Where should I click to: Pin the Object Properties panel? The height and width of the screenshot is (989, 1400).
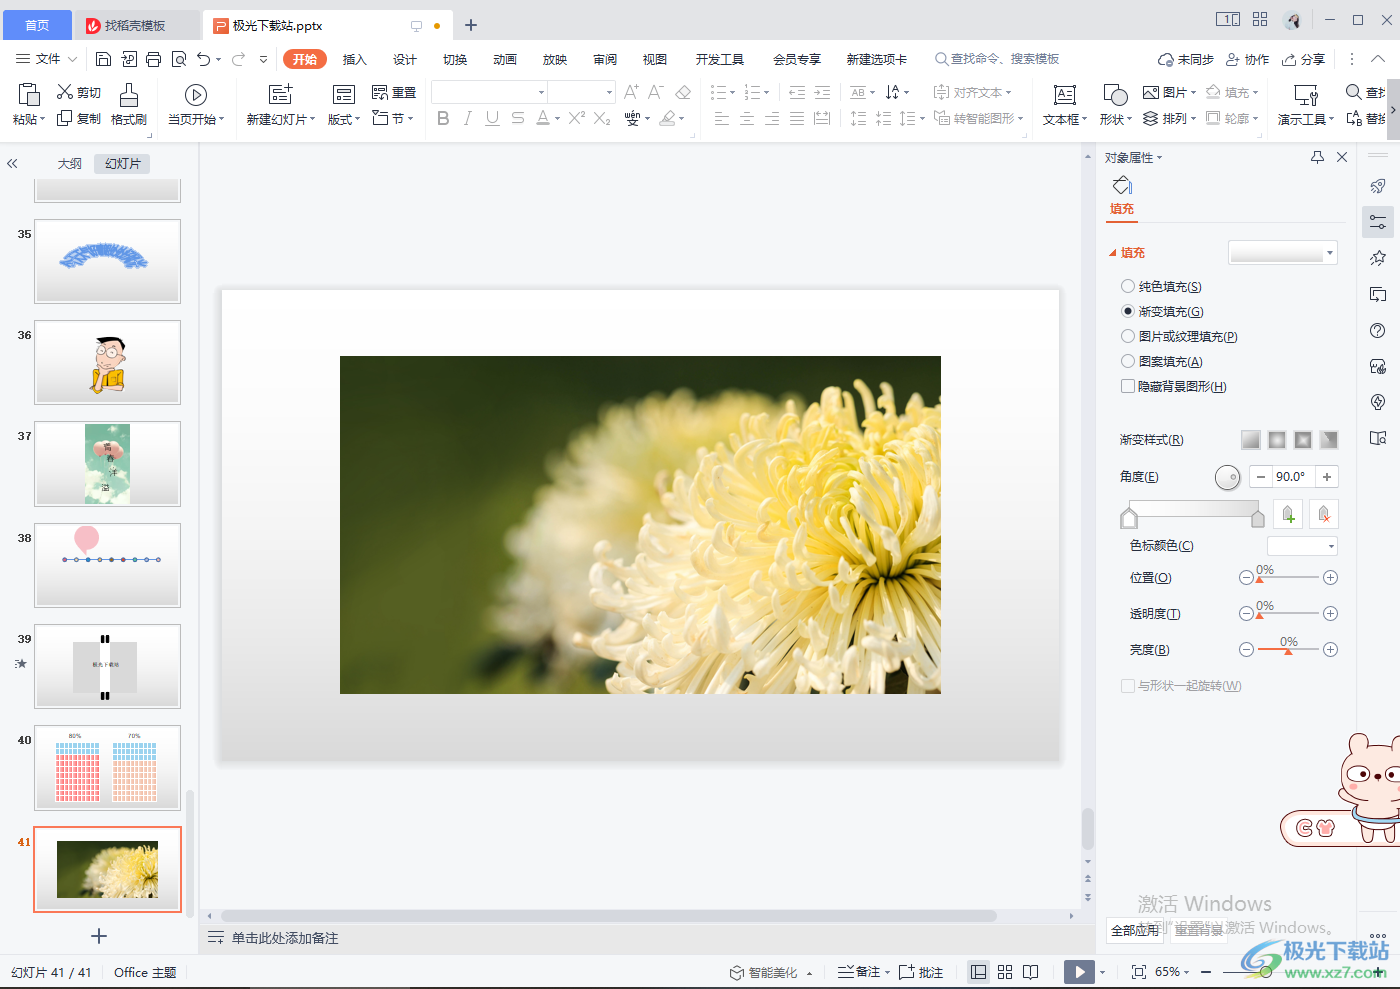[1317, 157]
